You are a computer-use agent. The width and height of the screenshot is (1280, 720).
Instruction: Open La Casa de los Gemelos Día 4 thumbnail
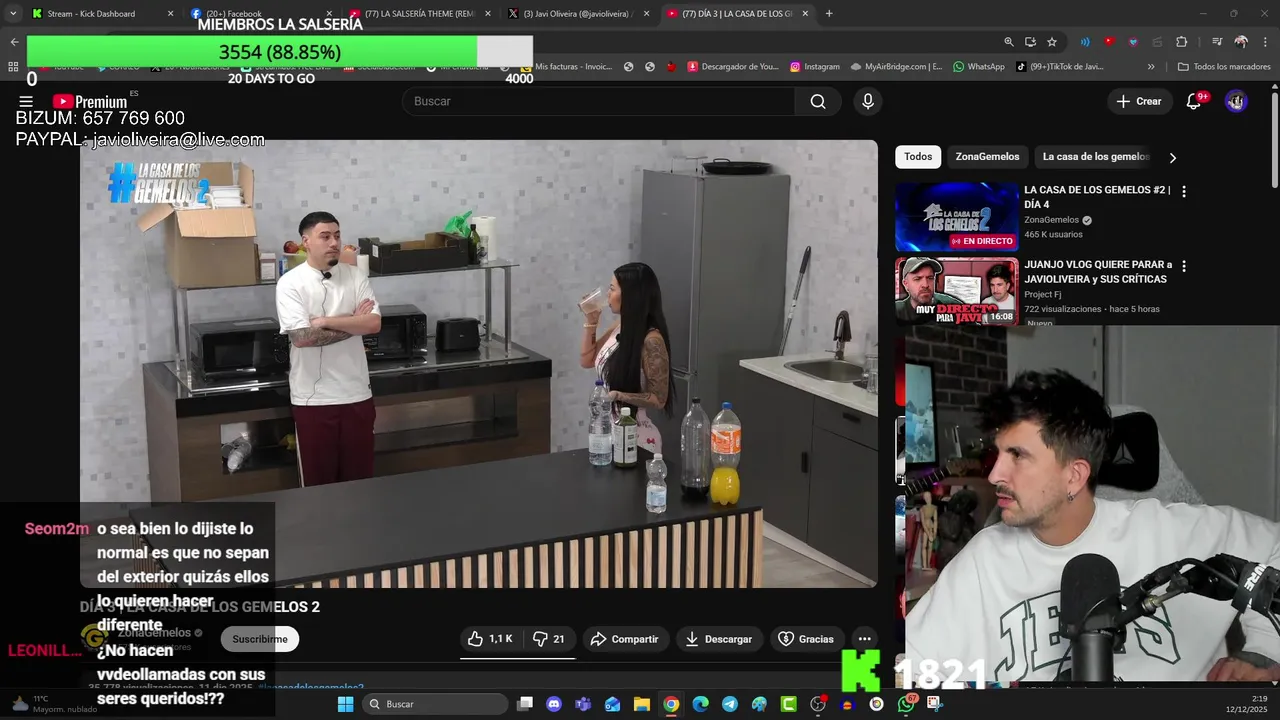click(x=957, y=216)
